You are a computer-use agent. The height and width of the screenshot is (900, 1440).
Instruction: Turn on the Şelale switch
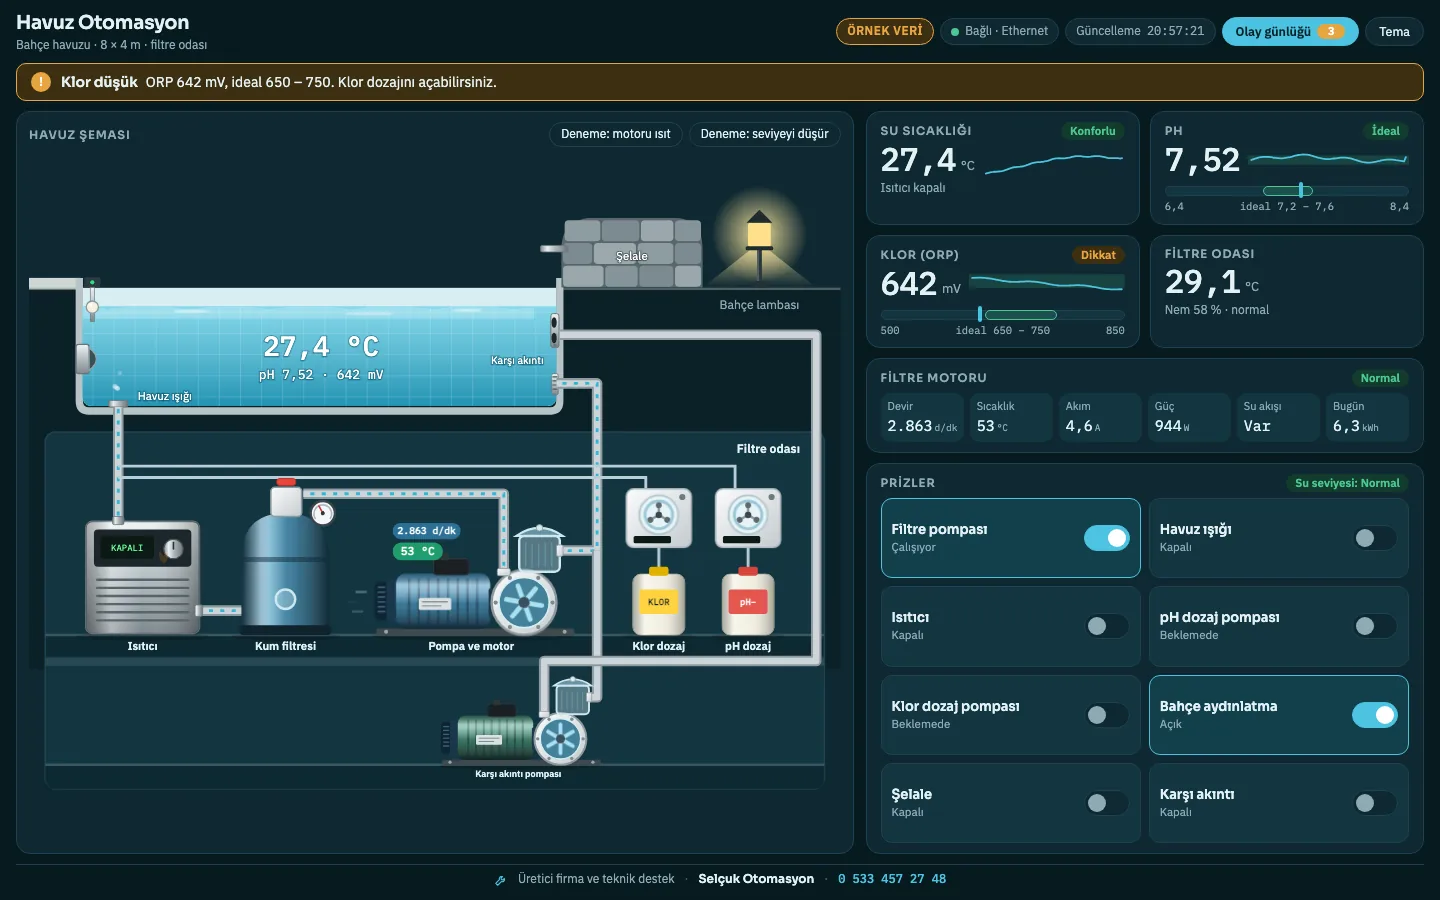click(1106, 803)
